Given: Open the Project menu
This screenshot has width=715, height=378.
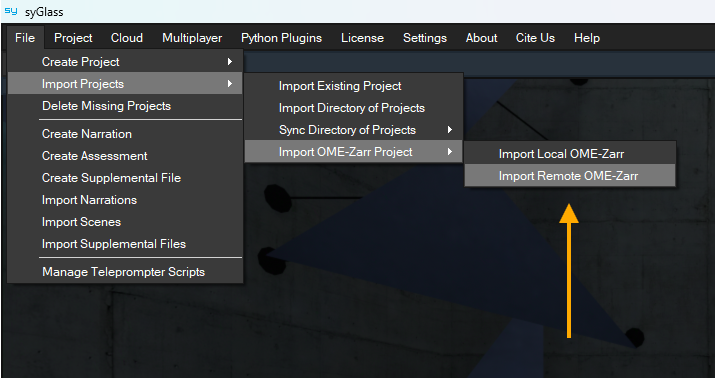Looking at the screenshot, I should click(73, 38).
